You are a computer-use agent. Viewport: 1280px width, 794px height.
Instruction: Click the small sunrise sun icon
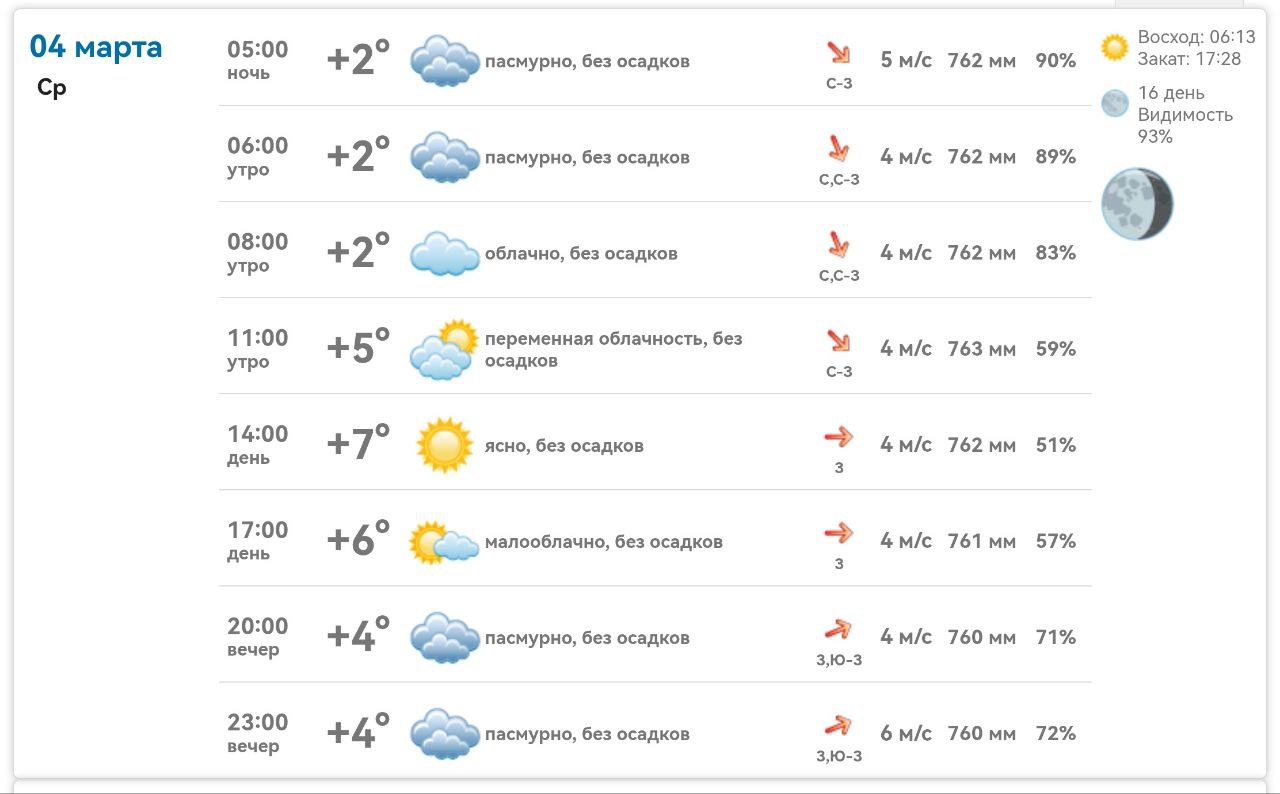(x=1114, y=47)
